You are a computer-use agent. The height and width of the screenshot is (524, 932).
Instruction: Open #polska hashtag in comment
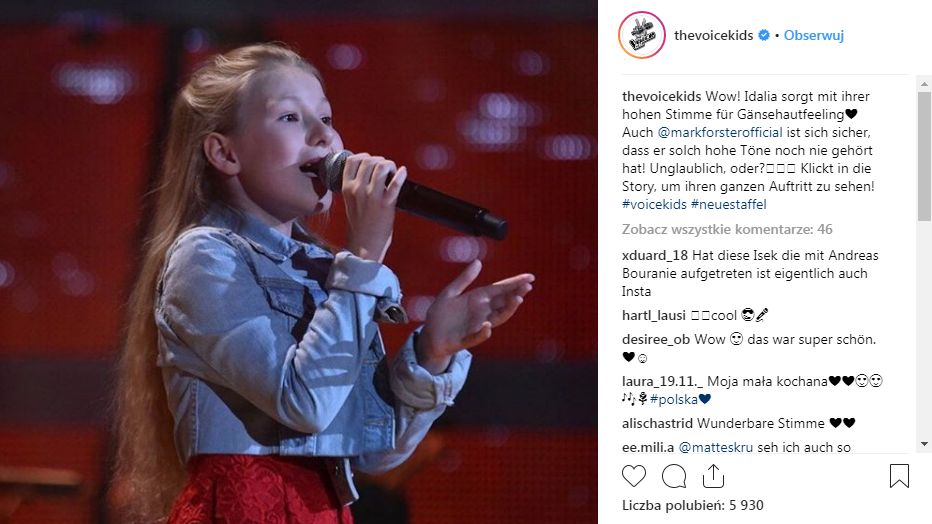click(674, 399)
